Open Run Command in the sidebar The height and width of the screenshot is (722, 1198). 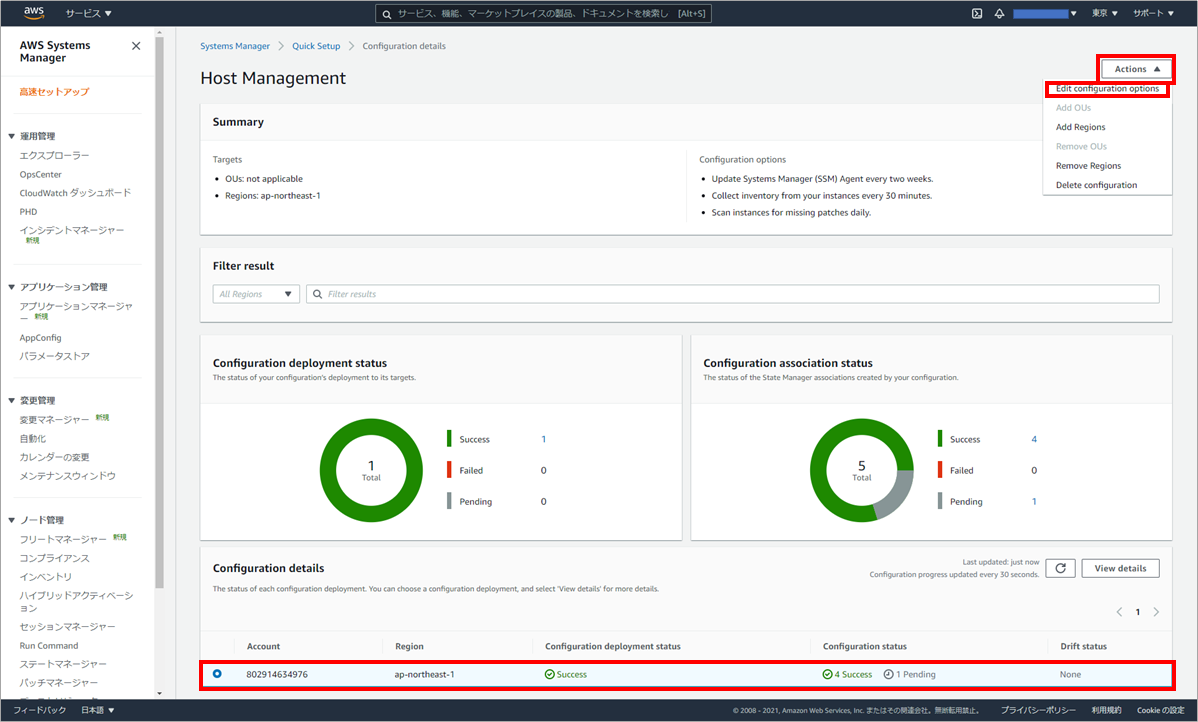pos(49,646)
